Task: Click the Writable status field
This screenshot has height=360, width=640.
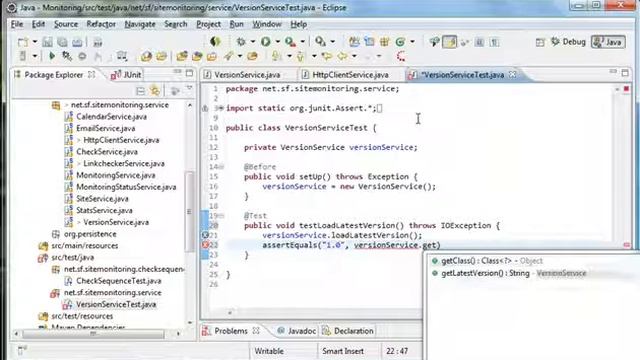Action: [269, 351]
